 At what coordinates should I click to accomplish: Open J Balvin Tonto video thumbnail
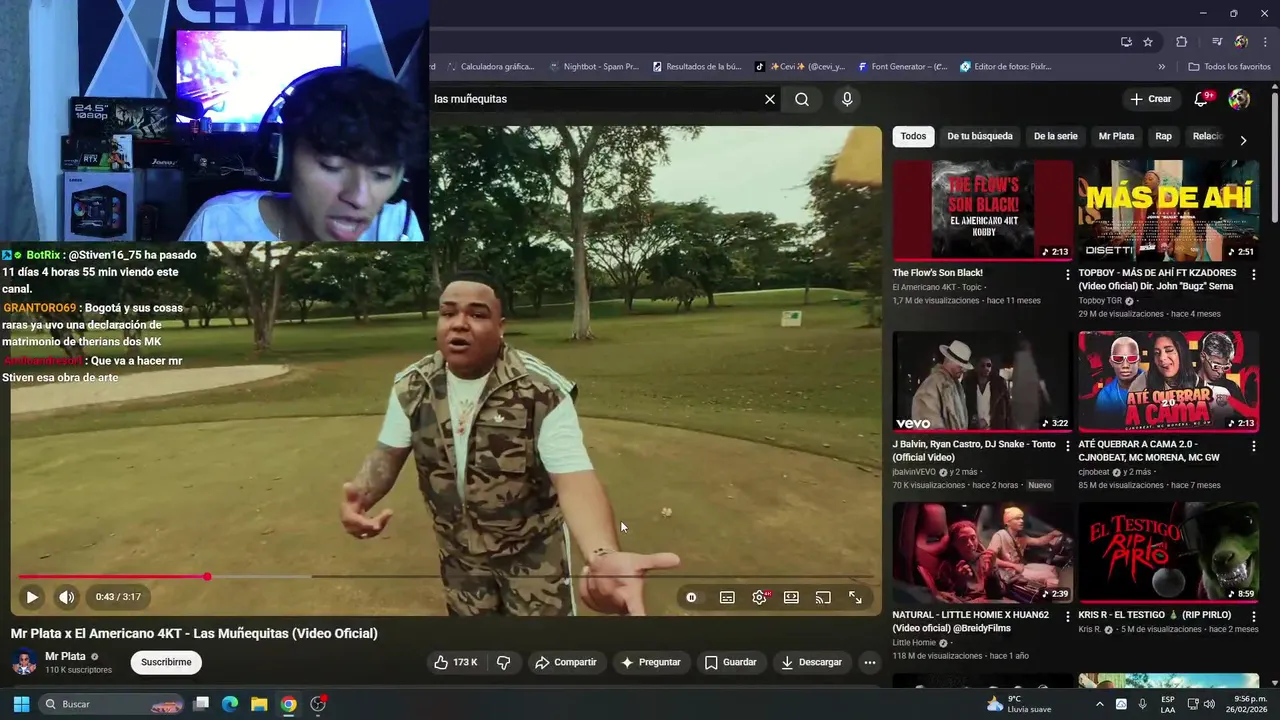click(982, 382)
